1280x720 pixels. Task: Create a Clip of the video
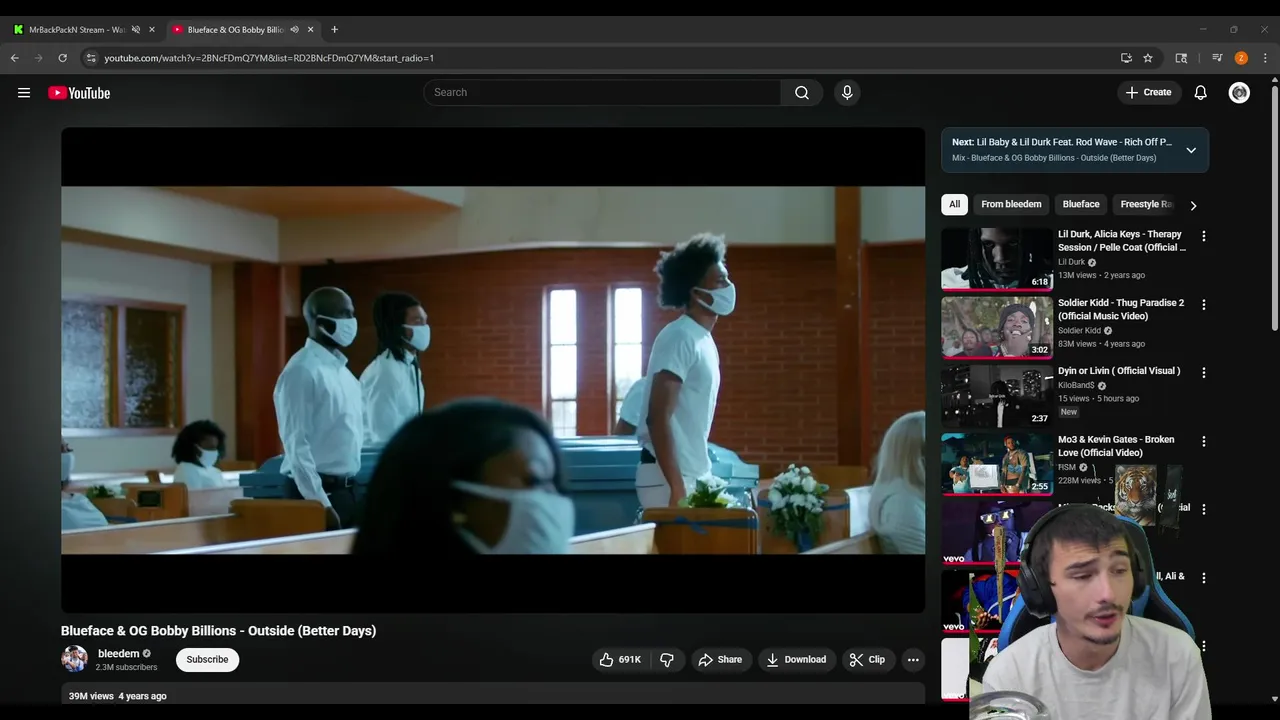(x=867, y=660)
